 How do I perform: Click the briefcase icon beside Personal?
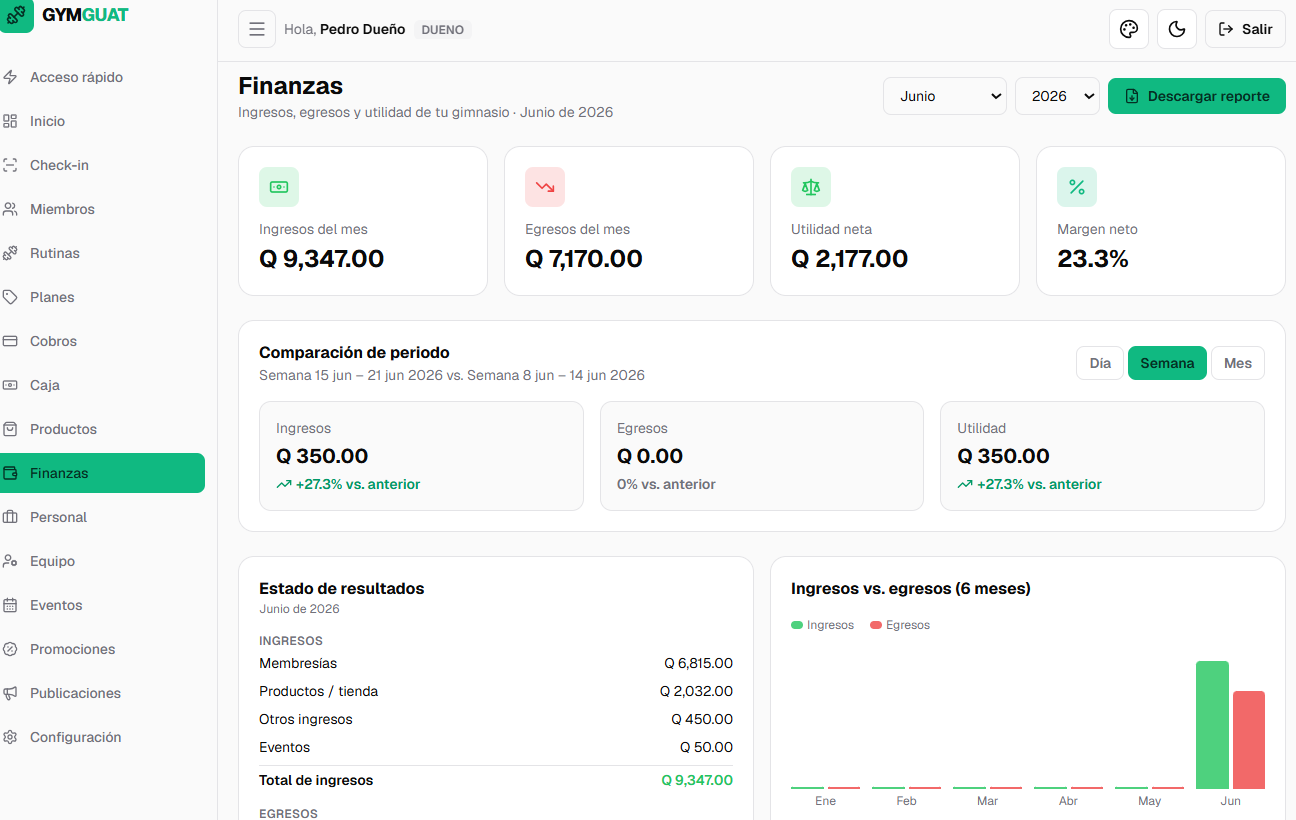click(x=10, y=517)
